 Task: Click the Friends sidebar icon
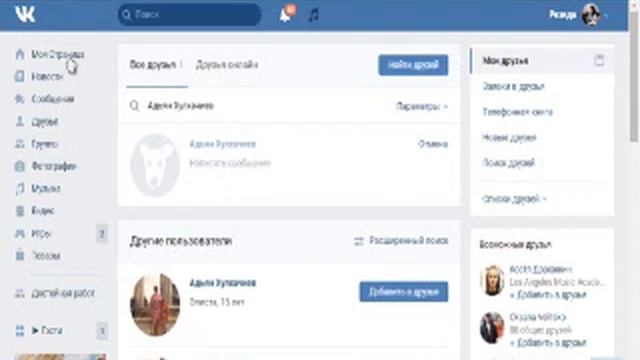tap(20, 121)
